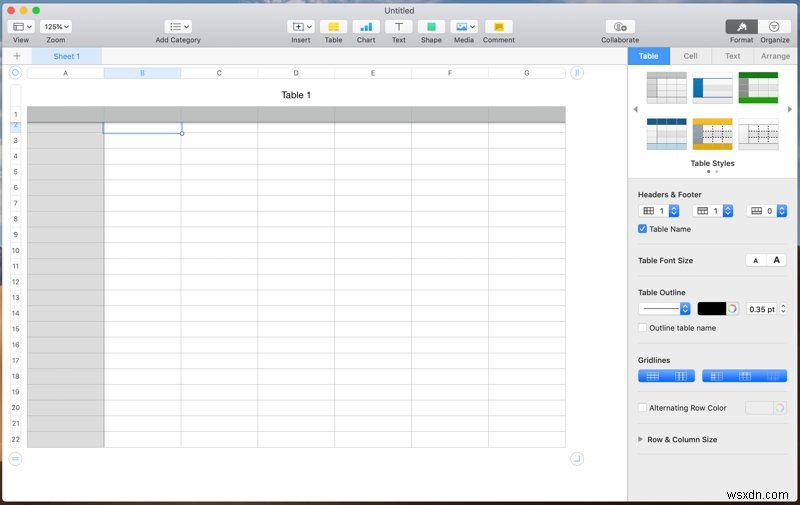
Task: Select row 10 header
Action: [16, 250]
